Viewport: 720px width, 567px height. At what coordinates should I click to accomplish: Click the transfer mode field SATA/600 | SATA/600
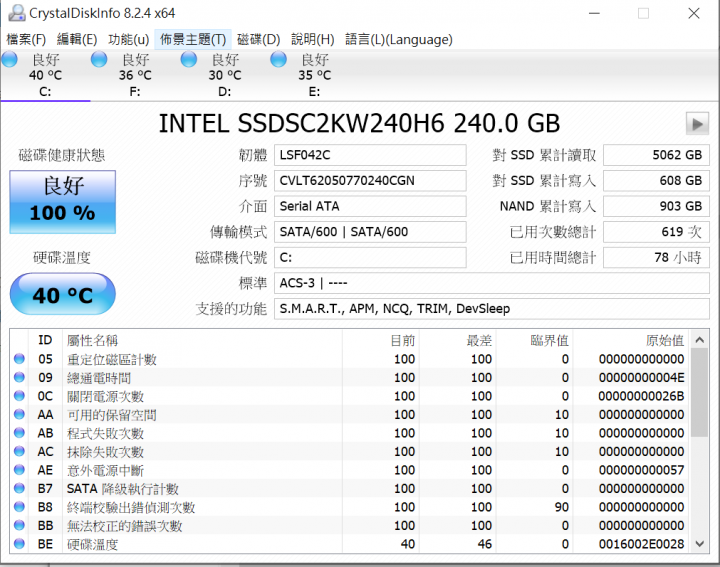[370, 232]
